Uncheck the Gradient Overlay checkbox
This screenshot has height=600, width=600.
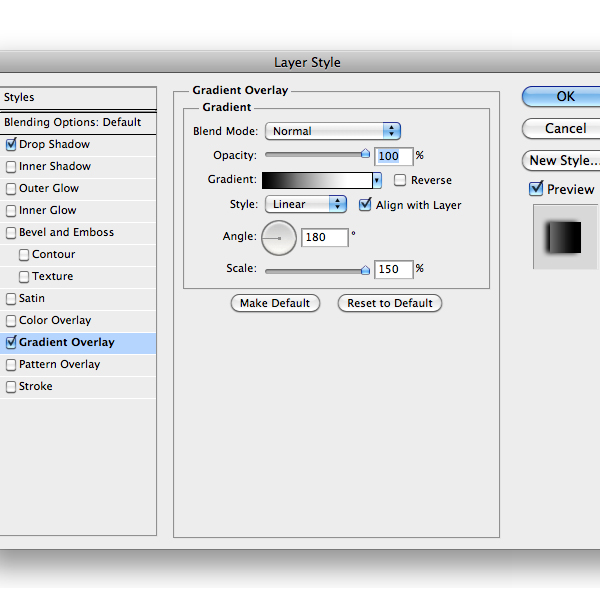point(11,342)
